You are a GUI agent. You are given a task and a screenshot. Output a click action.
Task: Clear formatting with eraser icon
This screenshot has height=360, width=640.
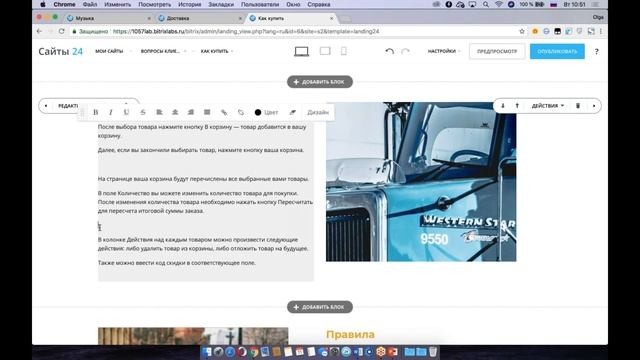[x=293, y=112]
